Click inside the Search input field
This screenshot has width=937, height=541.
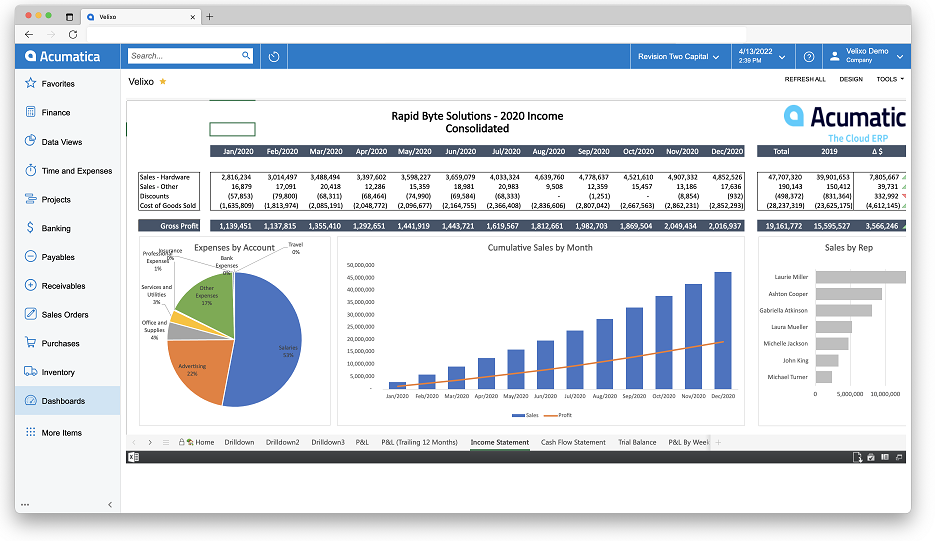coord(184,56)
